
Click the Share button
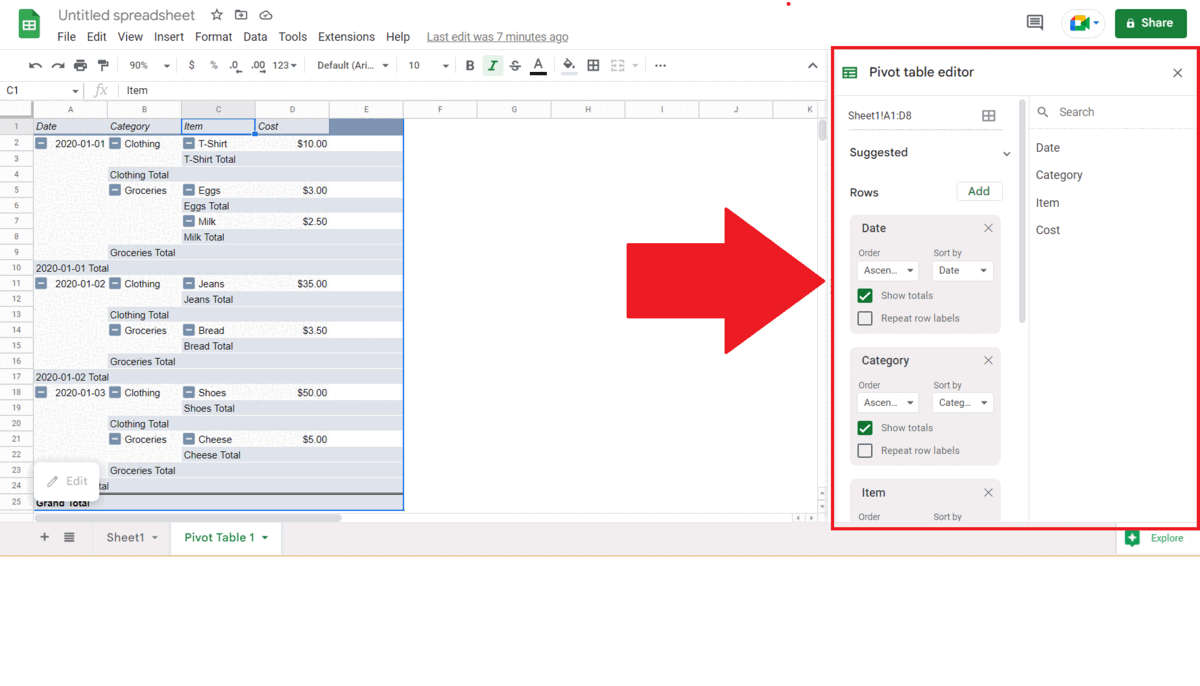pos(1150,22)
